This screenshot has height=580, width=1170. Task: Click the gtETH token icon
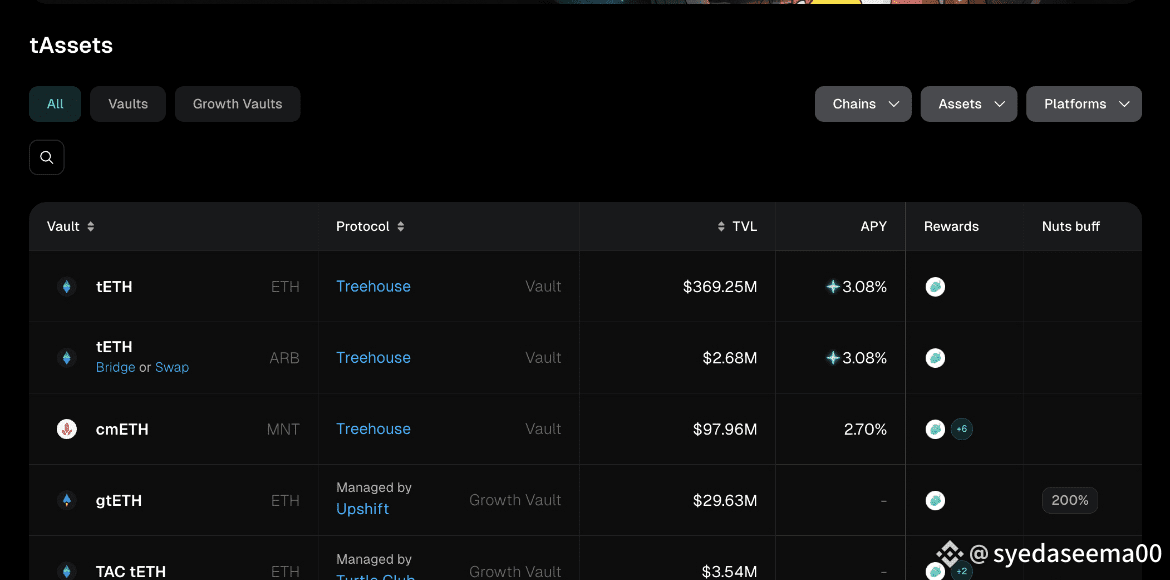tap(67, 500)
